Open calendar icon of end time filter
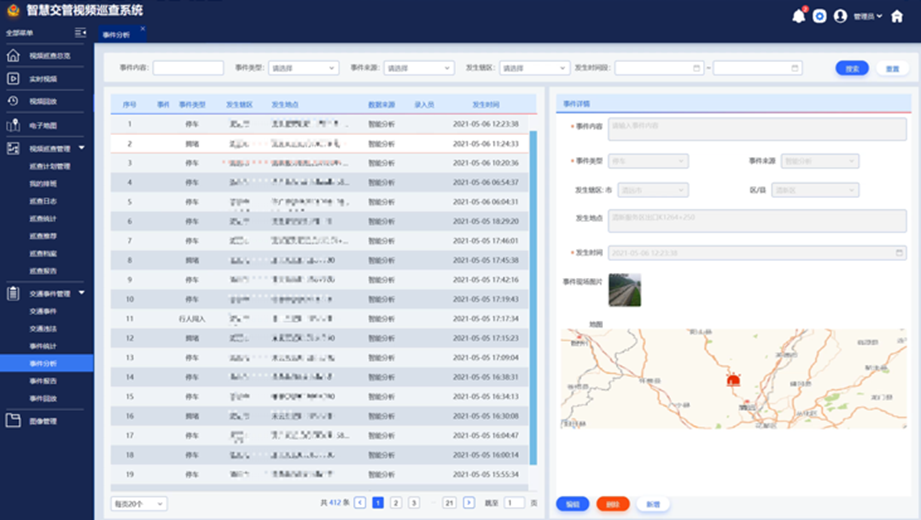The image size is (921, 520). [x=795, y=68]
